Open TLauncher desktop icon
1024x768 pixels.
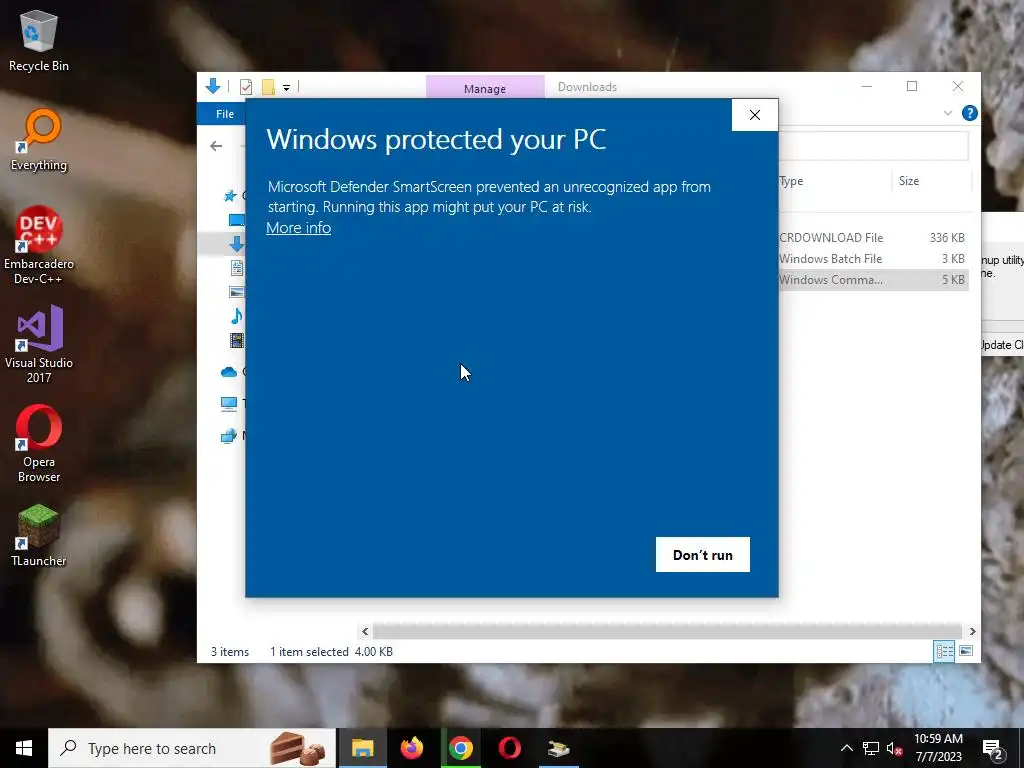pyautogui.click(x=39, y=536)
